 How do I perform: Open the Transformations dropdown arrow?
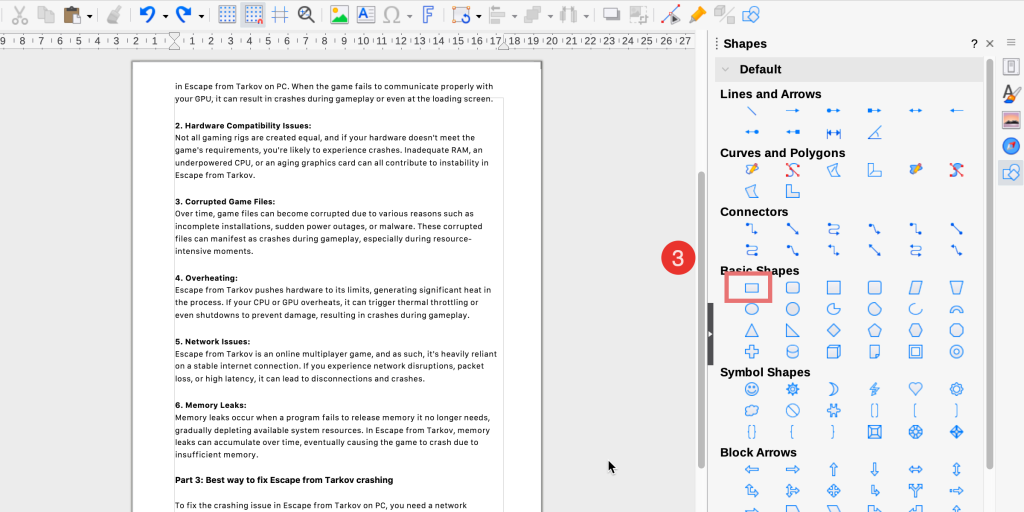pos(479,16)
